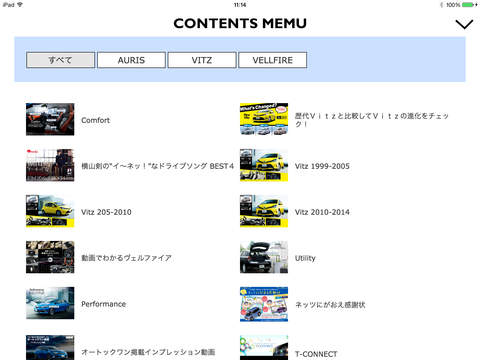480x360 pixels.
Task: Open the Vitz 1999-2005 thumbnail
Action: pyautogui.click(x=264, y=165)
